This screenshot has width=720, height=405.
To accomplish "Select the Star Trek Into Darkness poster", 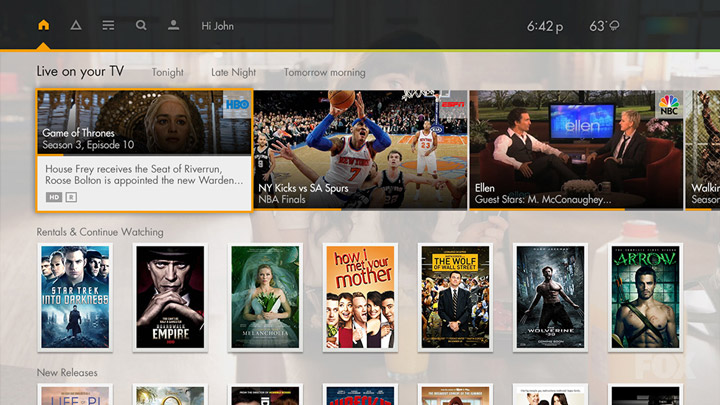I will (76, 297).
